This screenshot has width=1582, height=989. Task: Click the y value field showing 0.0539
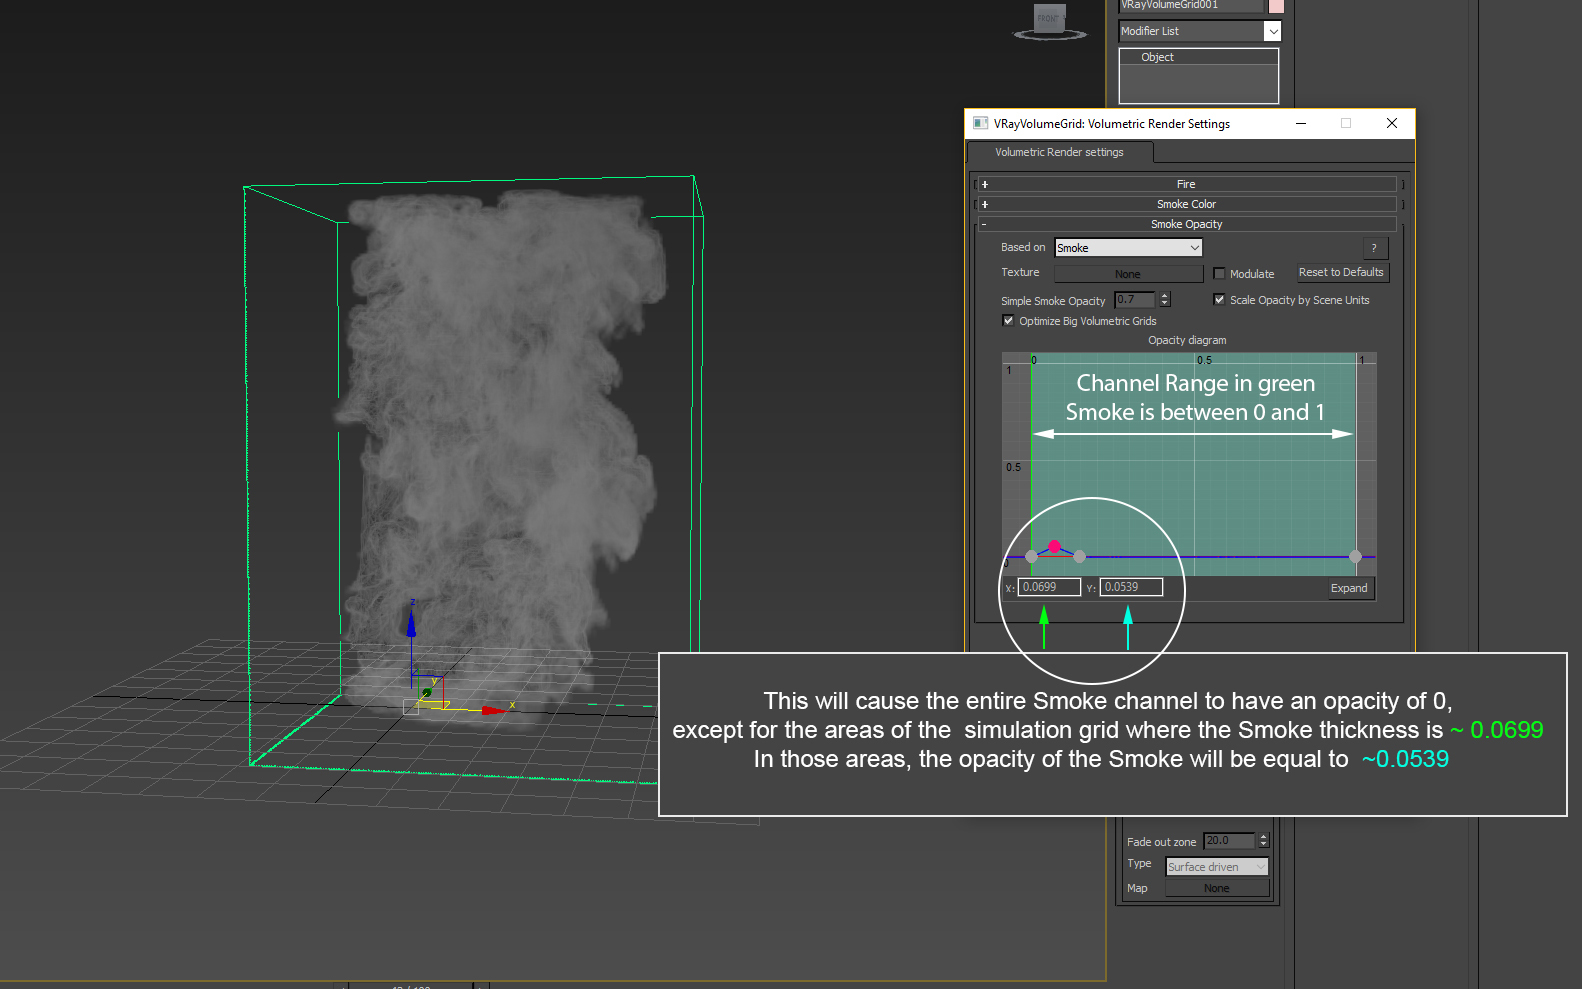click(1132, 587)
